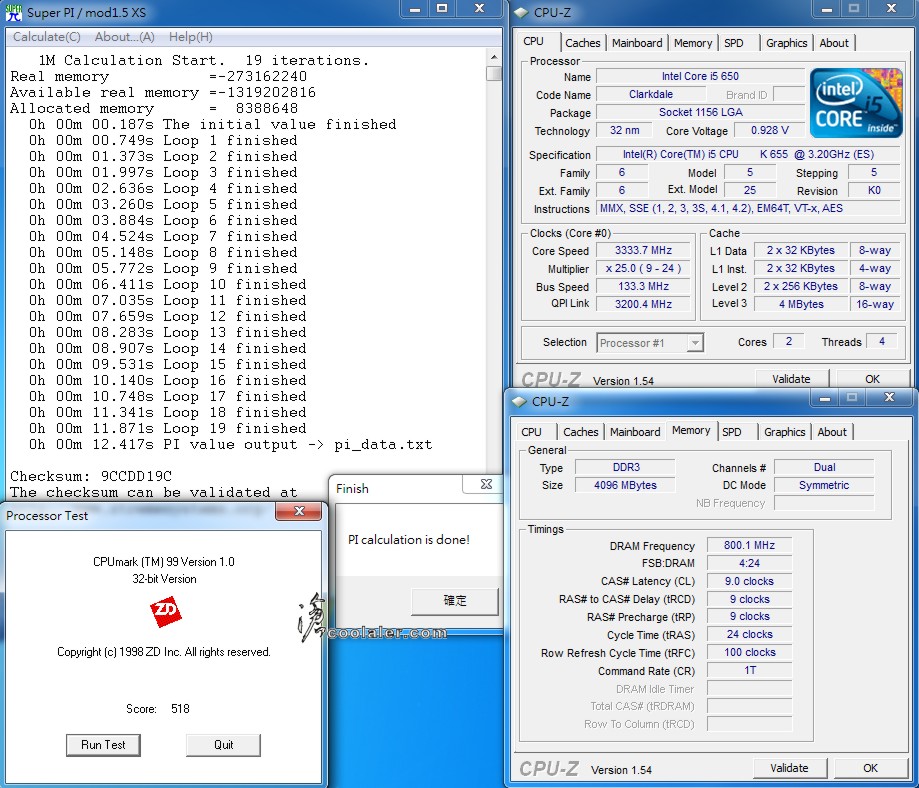This screenshot has width=919, height=788.
Task: Click the Bus Speed value 133.3 MHz
Action: point(643,286)
